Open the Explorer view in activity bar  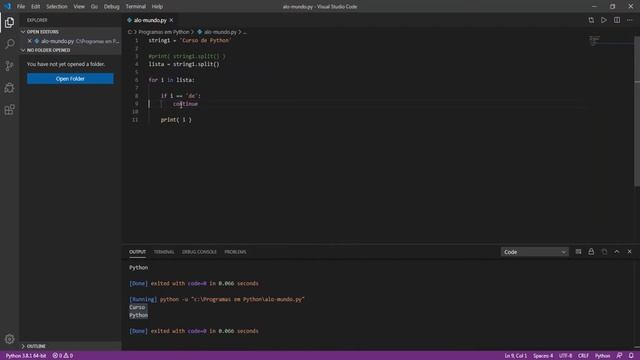9,22
